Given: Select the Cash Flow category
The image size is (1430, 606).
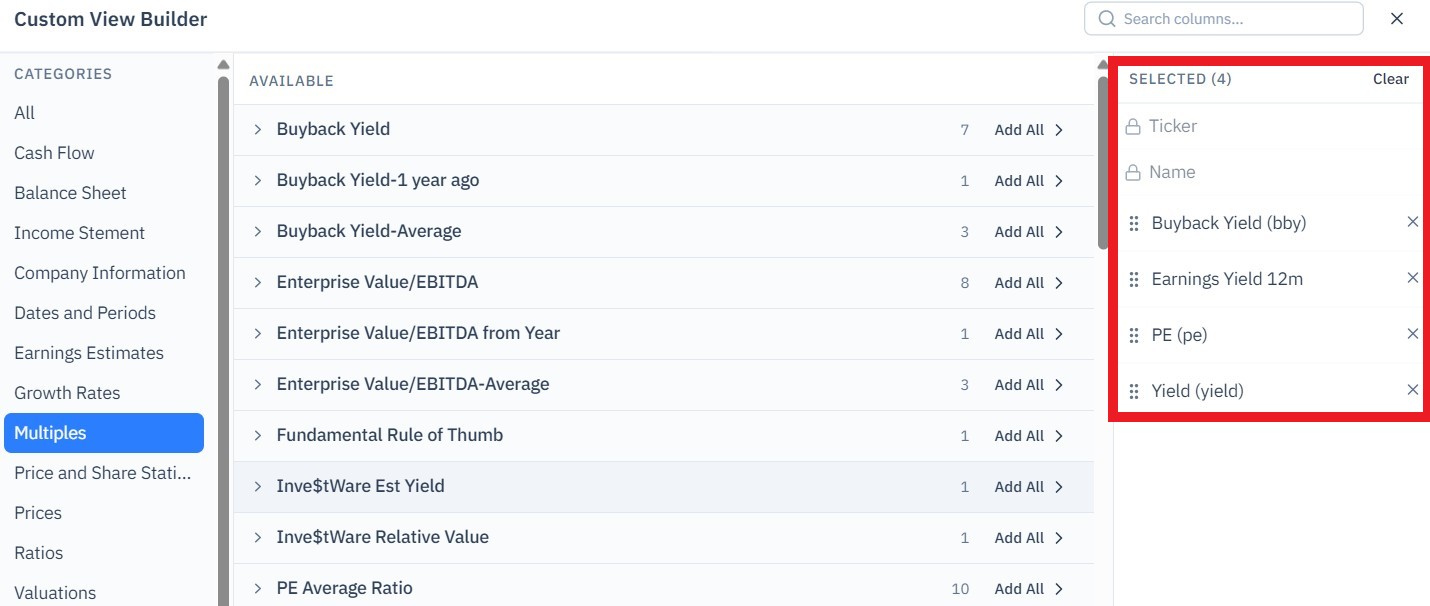Looking at the screenshot, I should pyautogui.click(x=54, y=153).
